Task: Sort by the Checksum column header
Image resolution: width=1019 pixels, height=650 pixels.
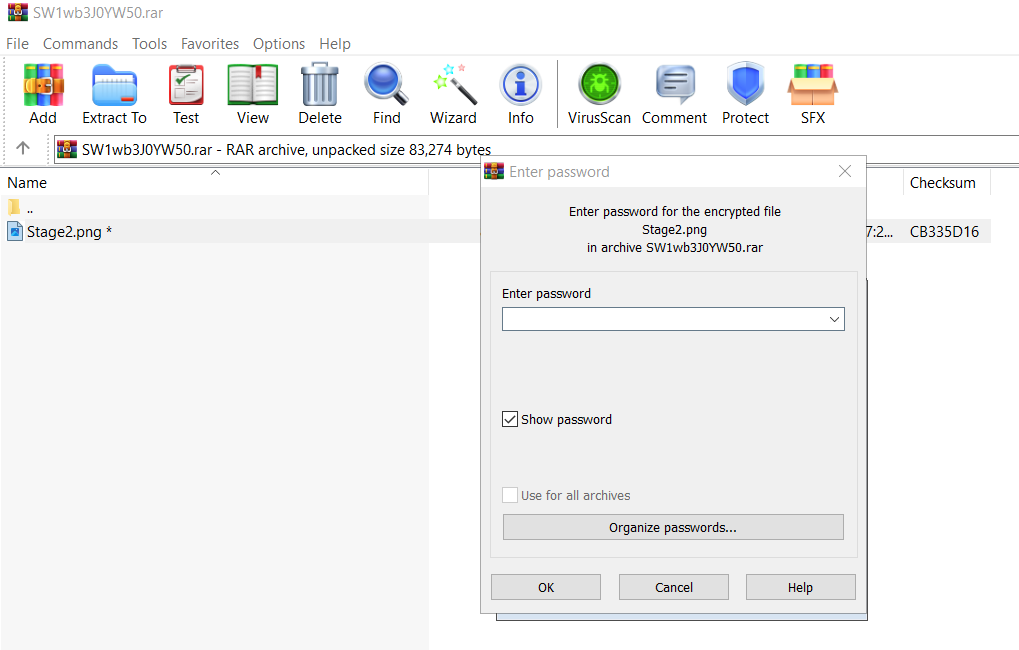Action: pos(946,183)
